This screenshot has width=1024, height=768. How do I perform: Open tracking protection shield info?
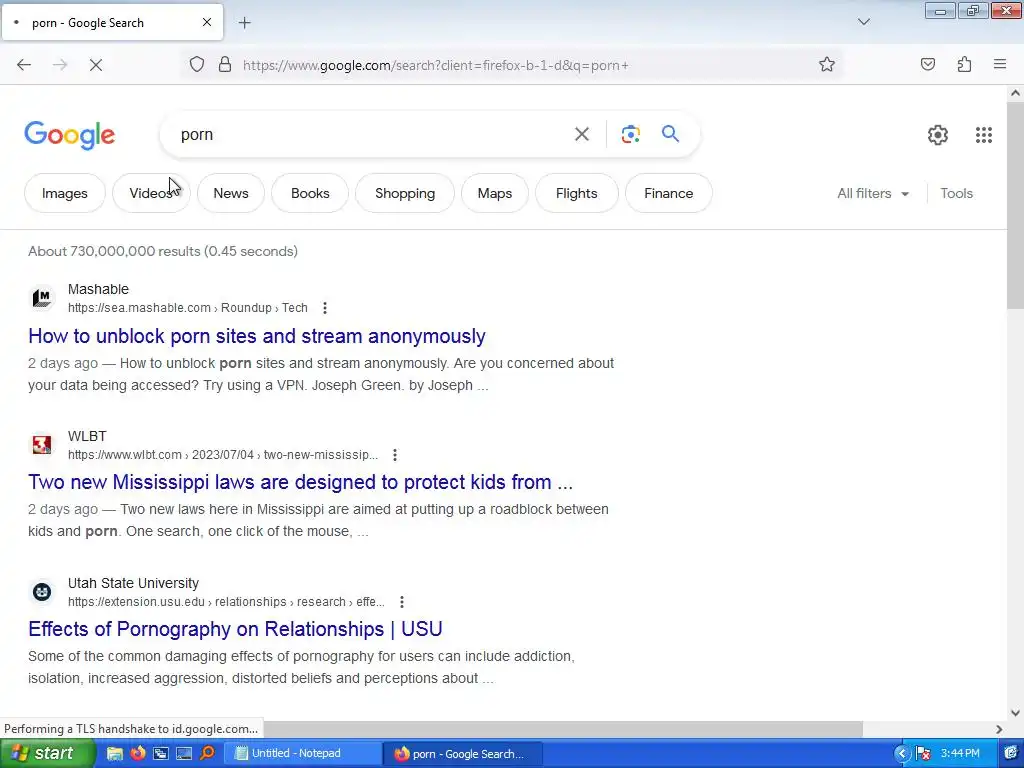coord(197,65)
